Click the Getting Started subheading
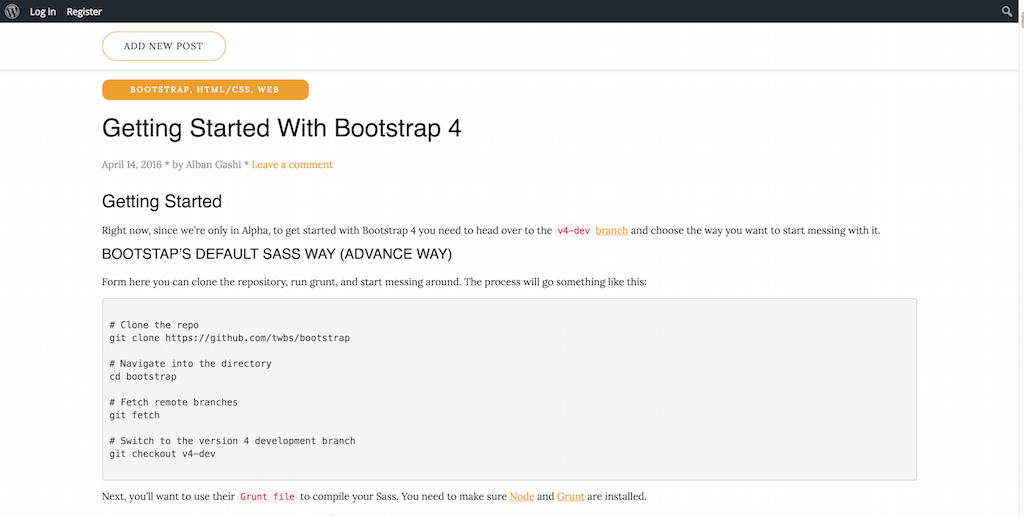The image size is (1024, 516). [x=162, y=201]
